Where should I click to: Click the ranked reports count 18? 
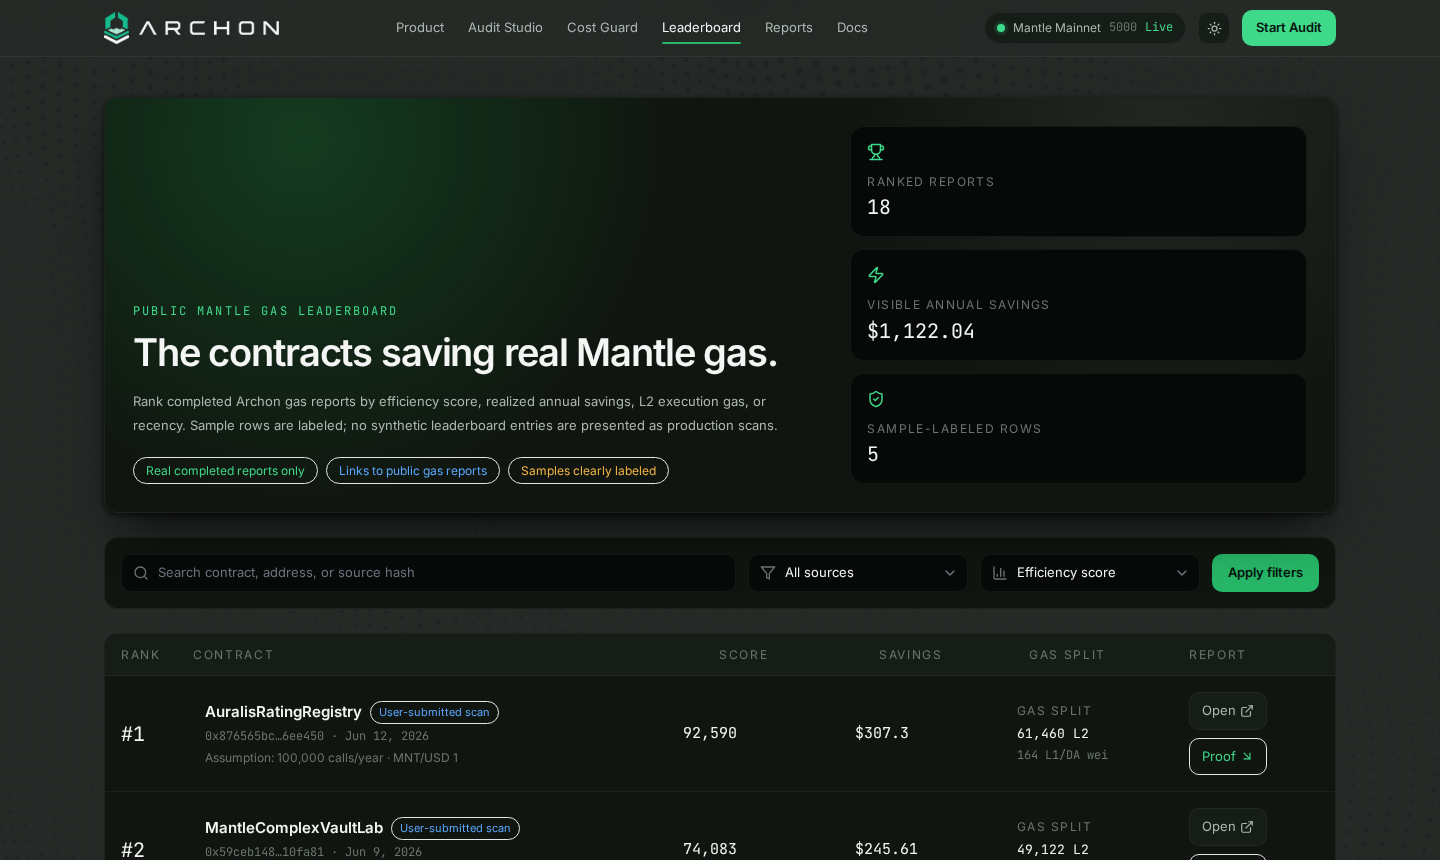click(879, 207)
